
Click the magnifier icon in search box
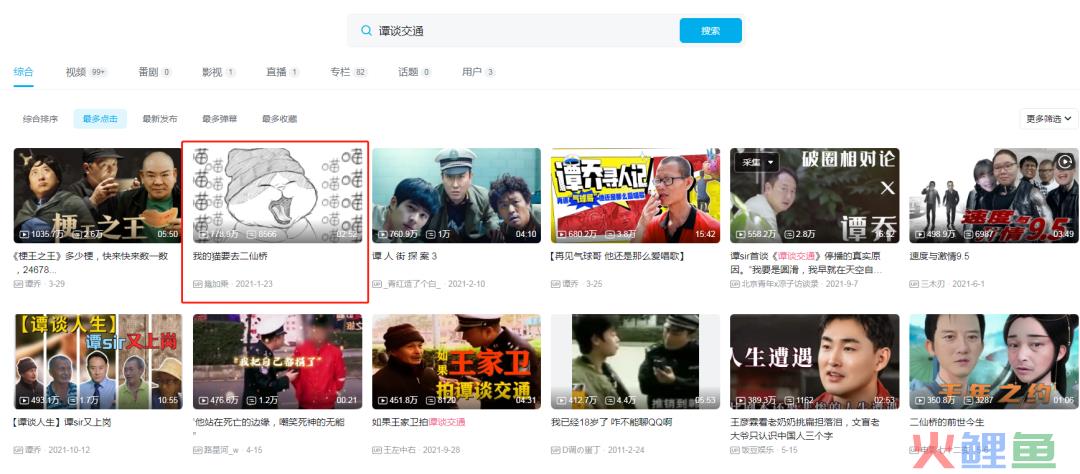tap(366, 30)
